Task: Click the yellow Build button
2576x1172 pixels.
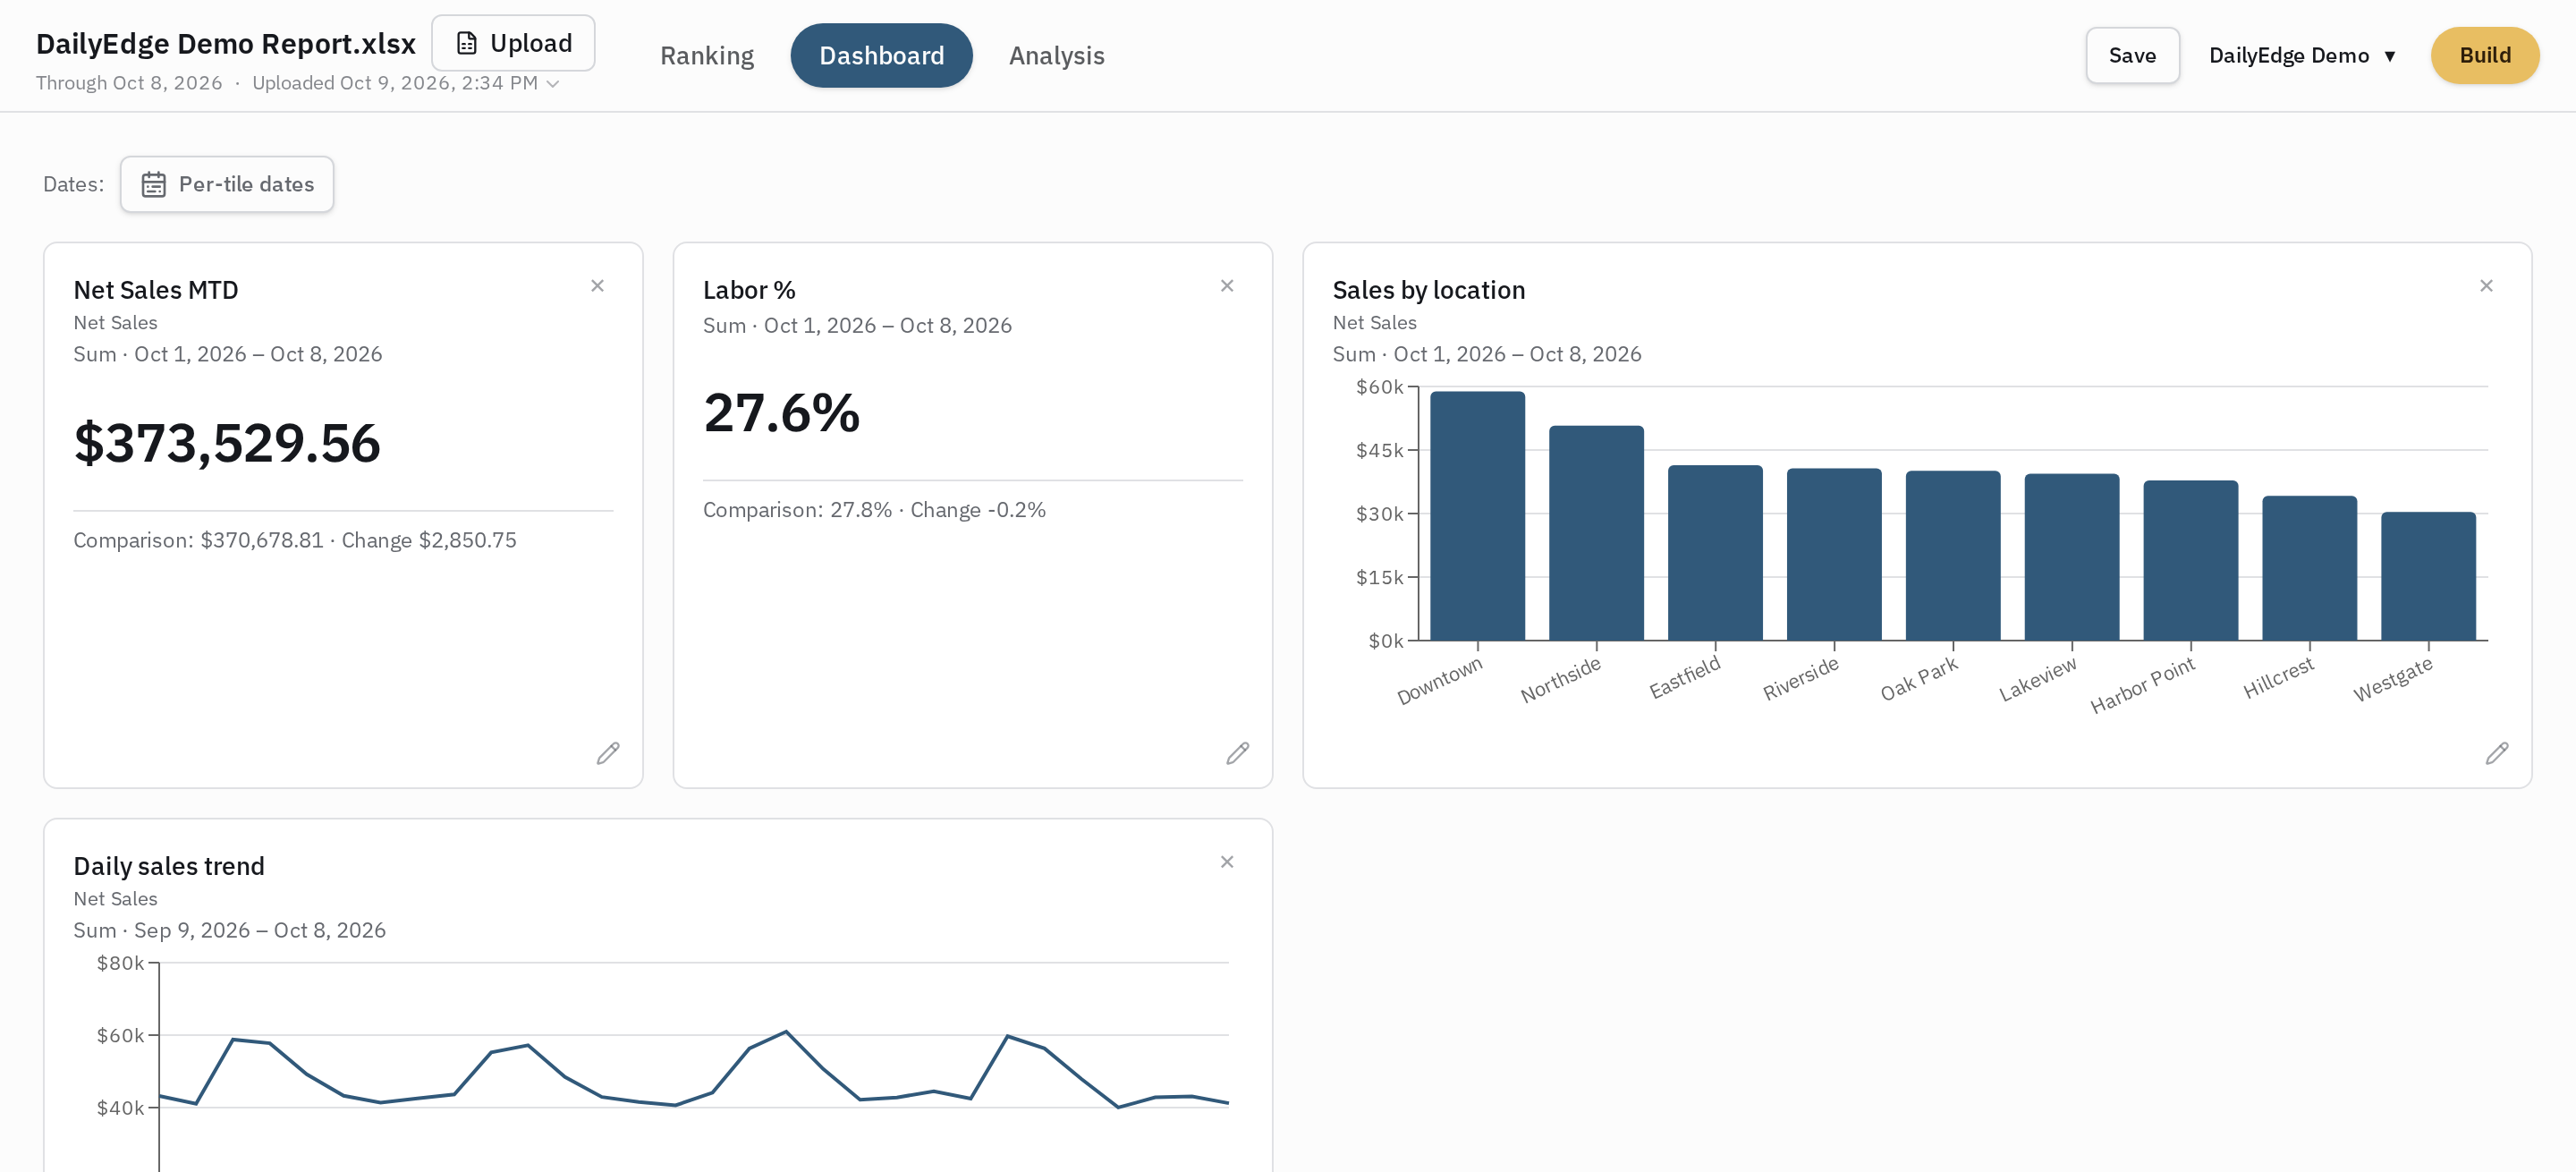Action: [x=2484, y=56]
